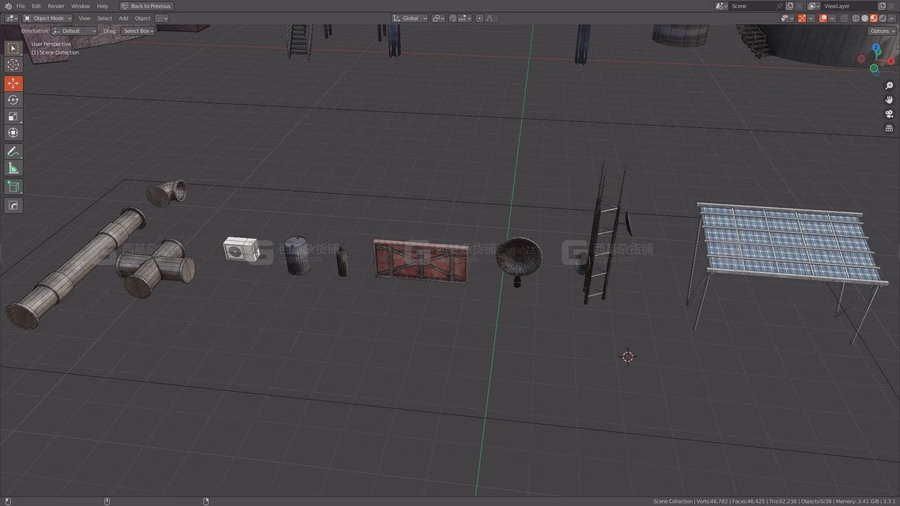
Task: Click the ViewLayer name field
Action: click(848, 6)
